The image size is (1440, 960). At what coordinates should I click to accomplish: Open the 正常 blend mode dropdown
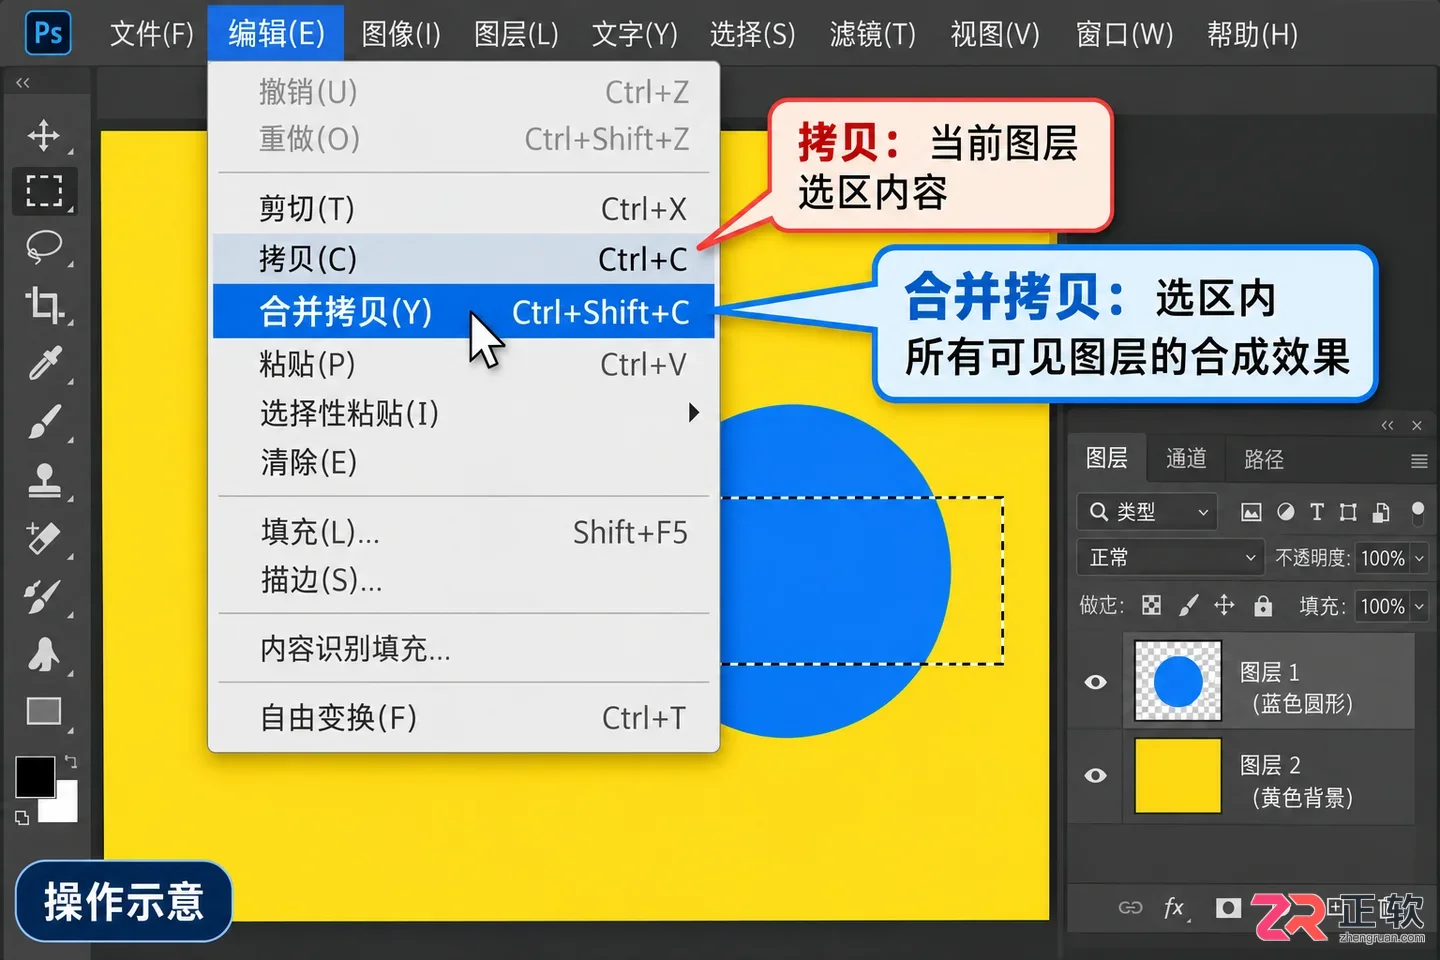click(1170, 557)
